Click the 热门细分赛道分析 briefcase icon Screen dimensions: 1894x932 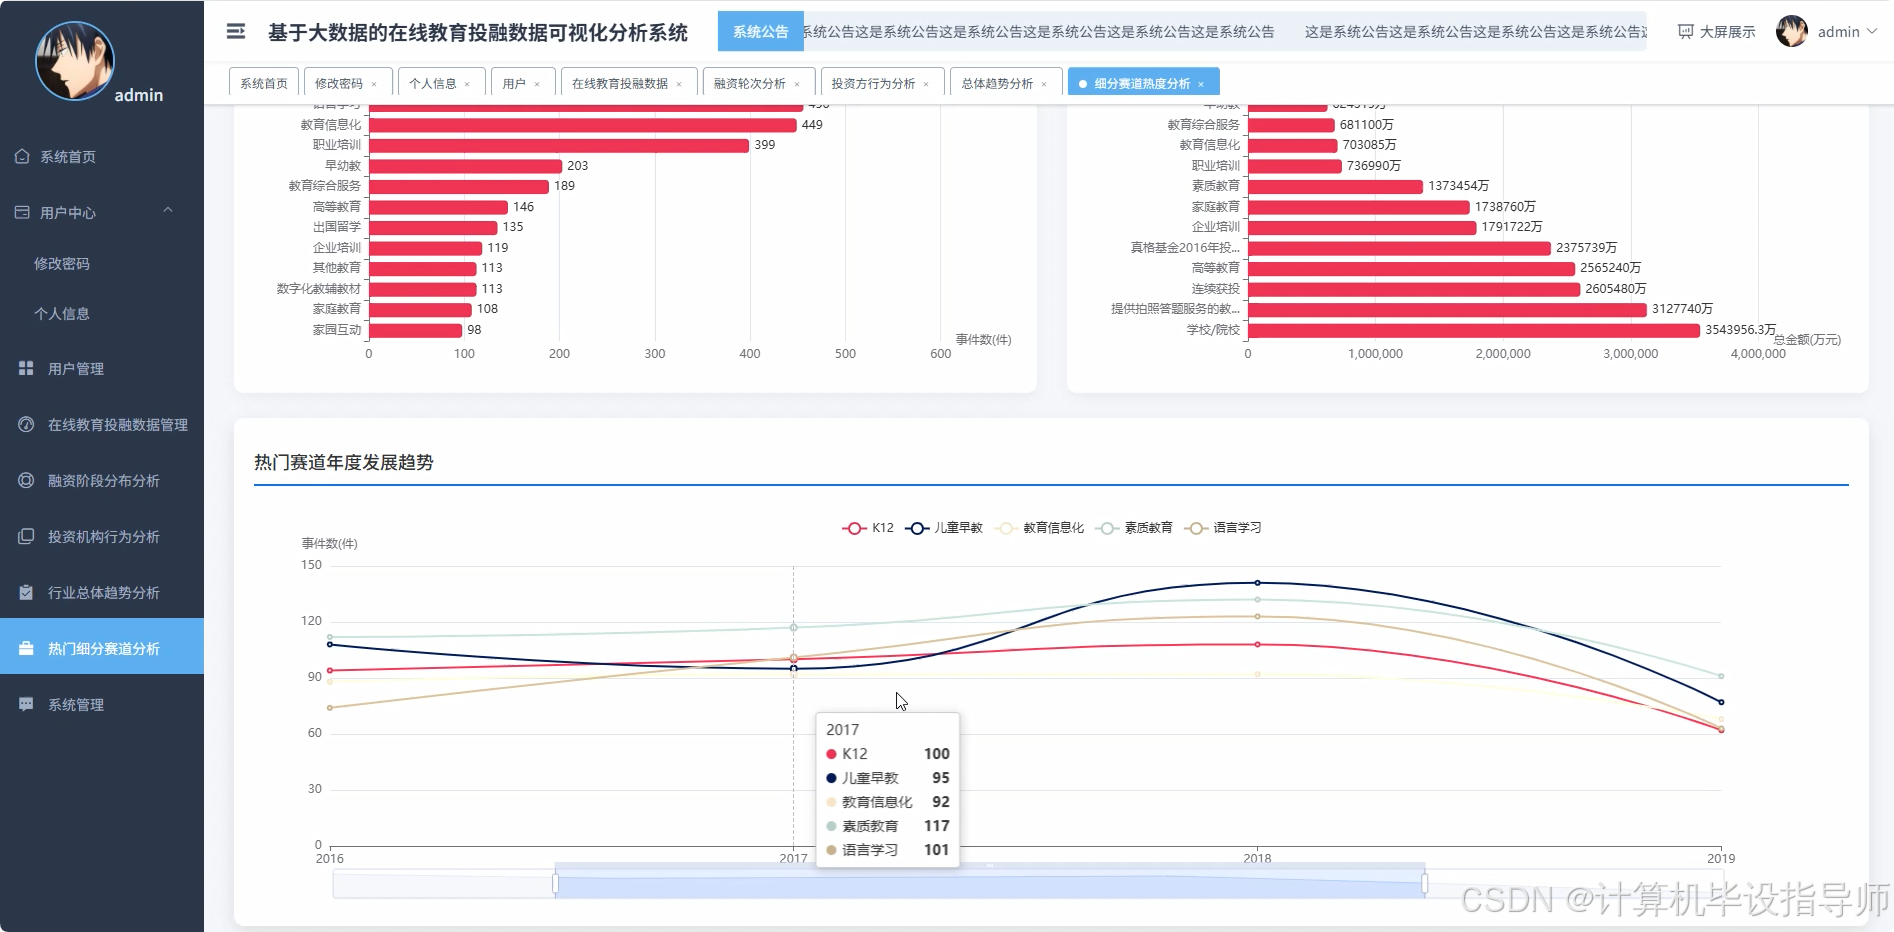(x=26, y=649)
